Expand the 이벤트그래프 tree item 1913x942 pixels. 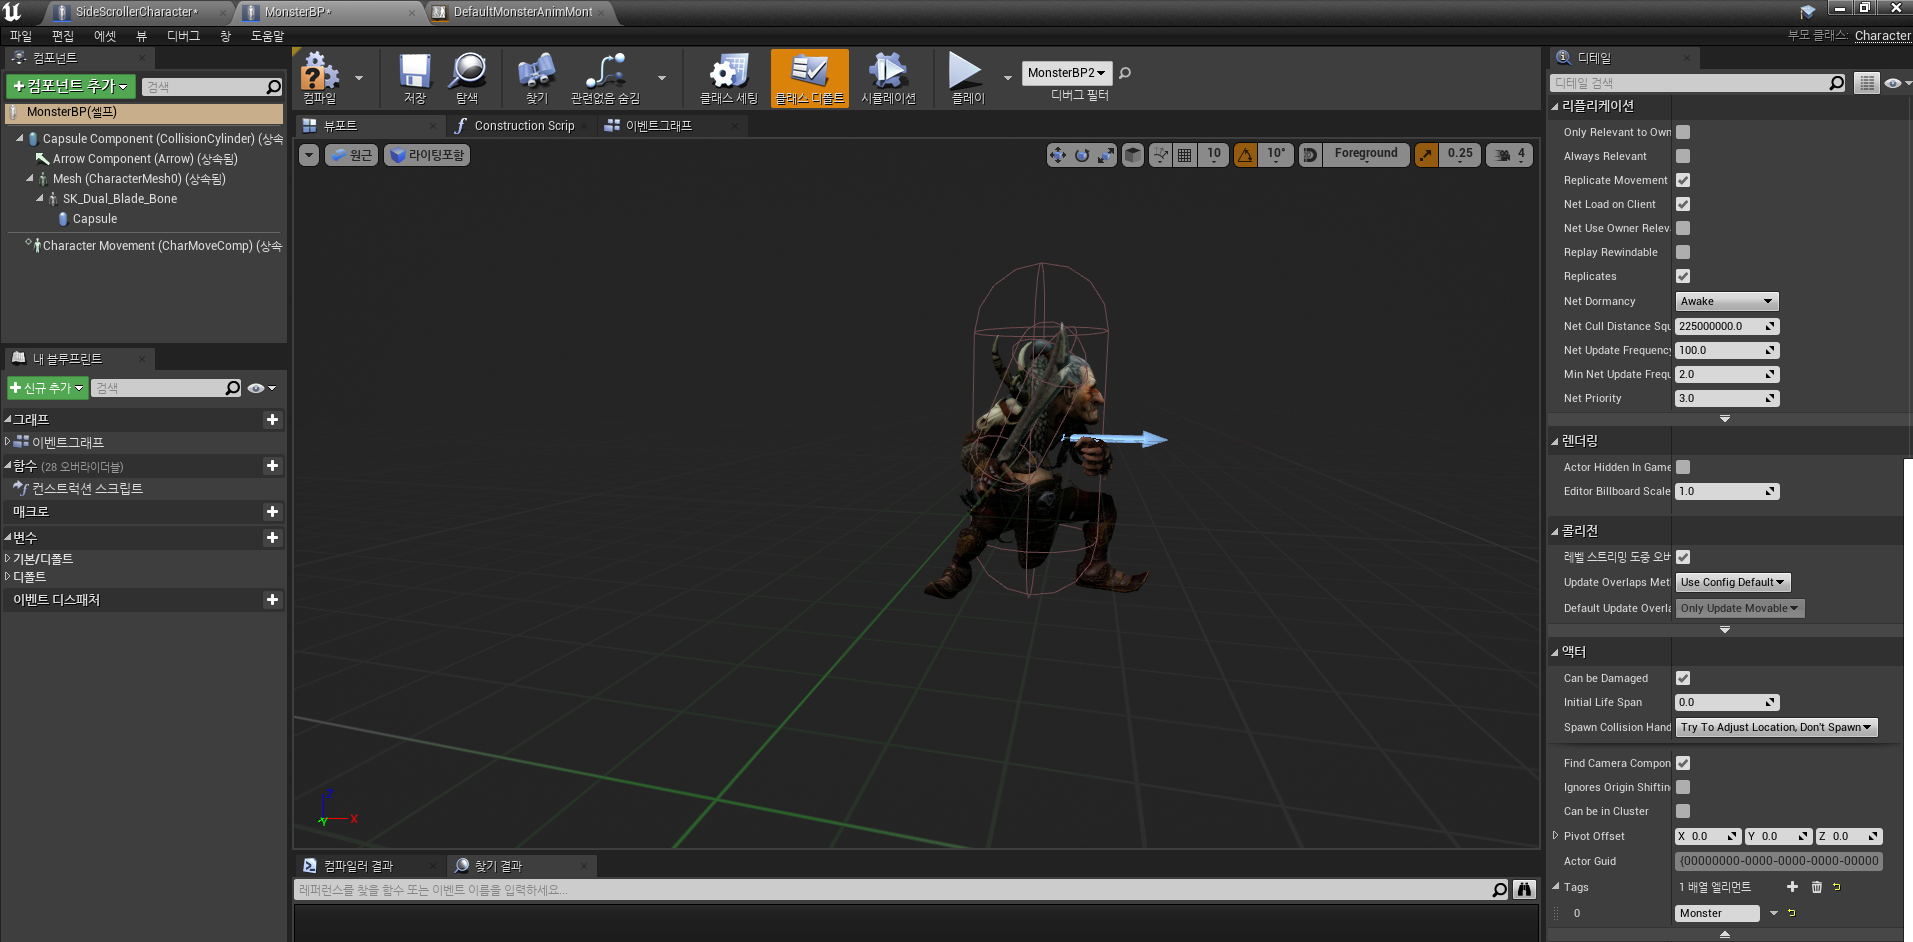8,441
